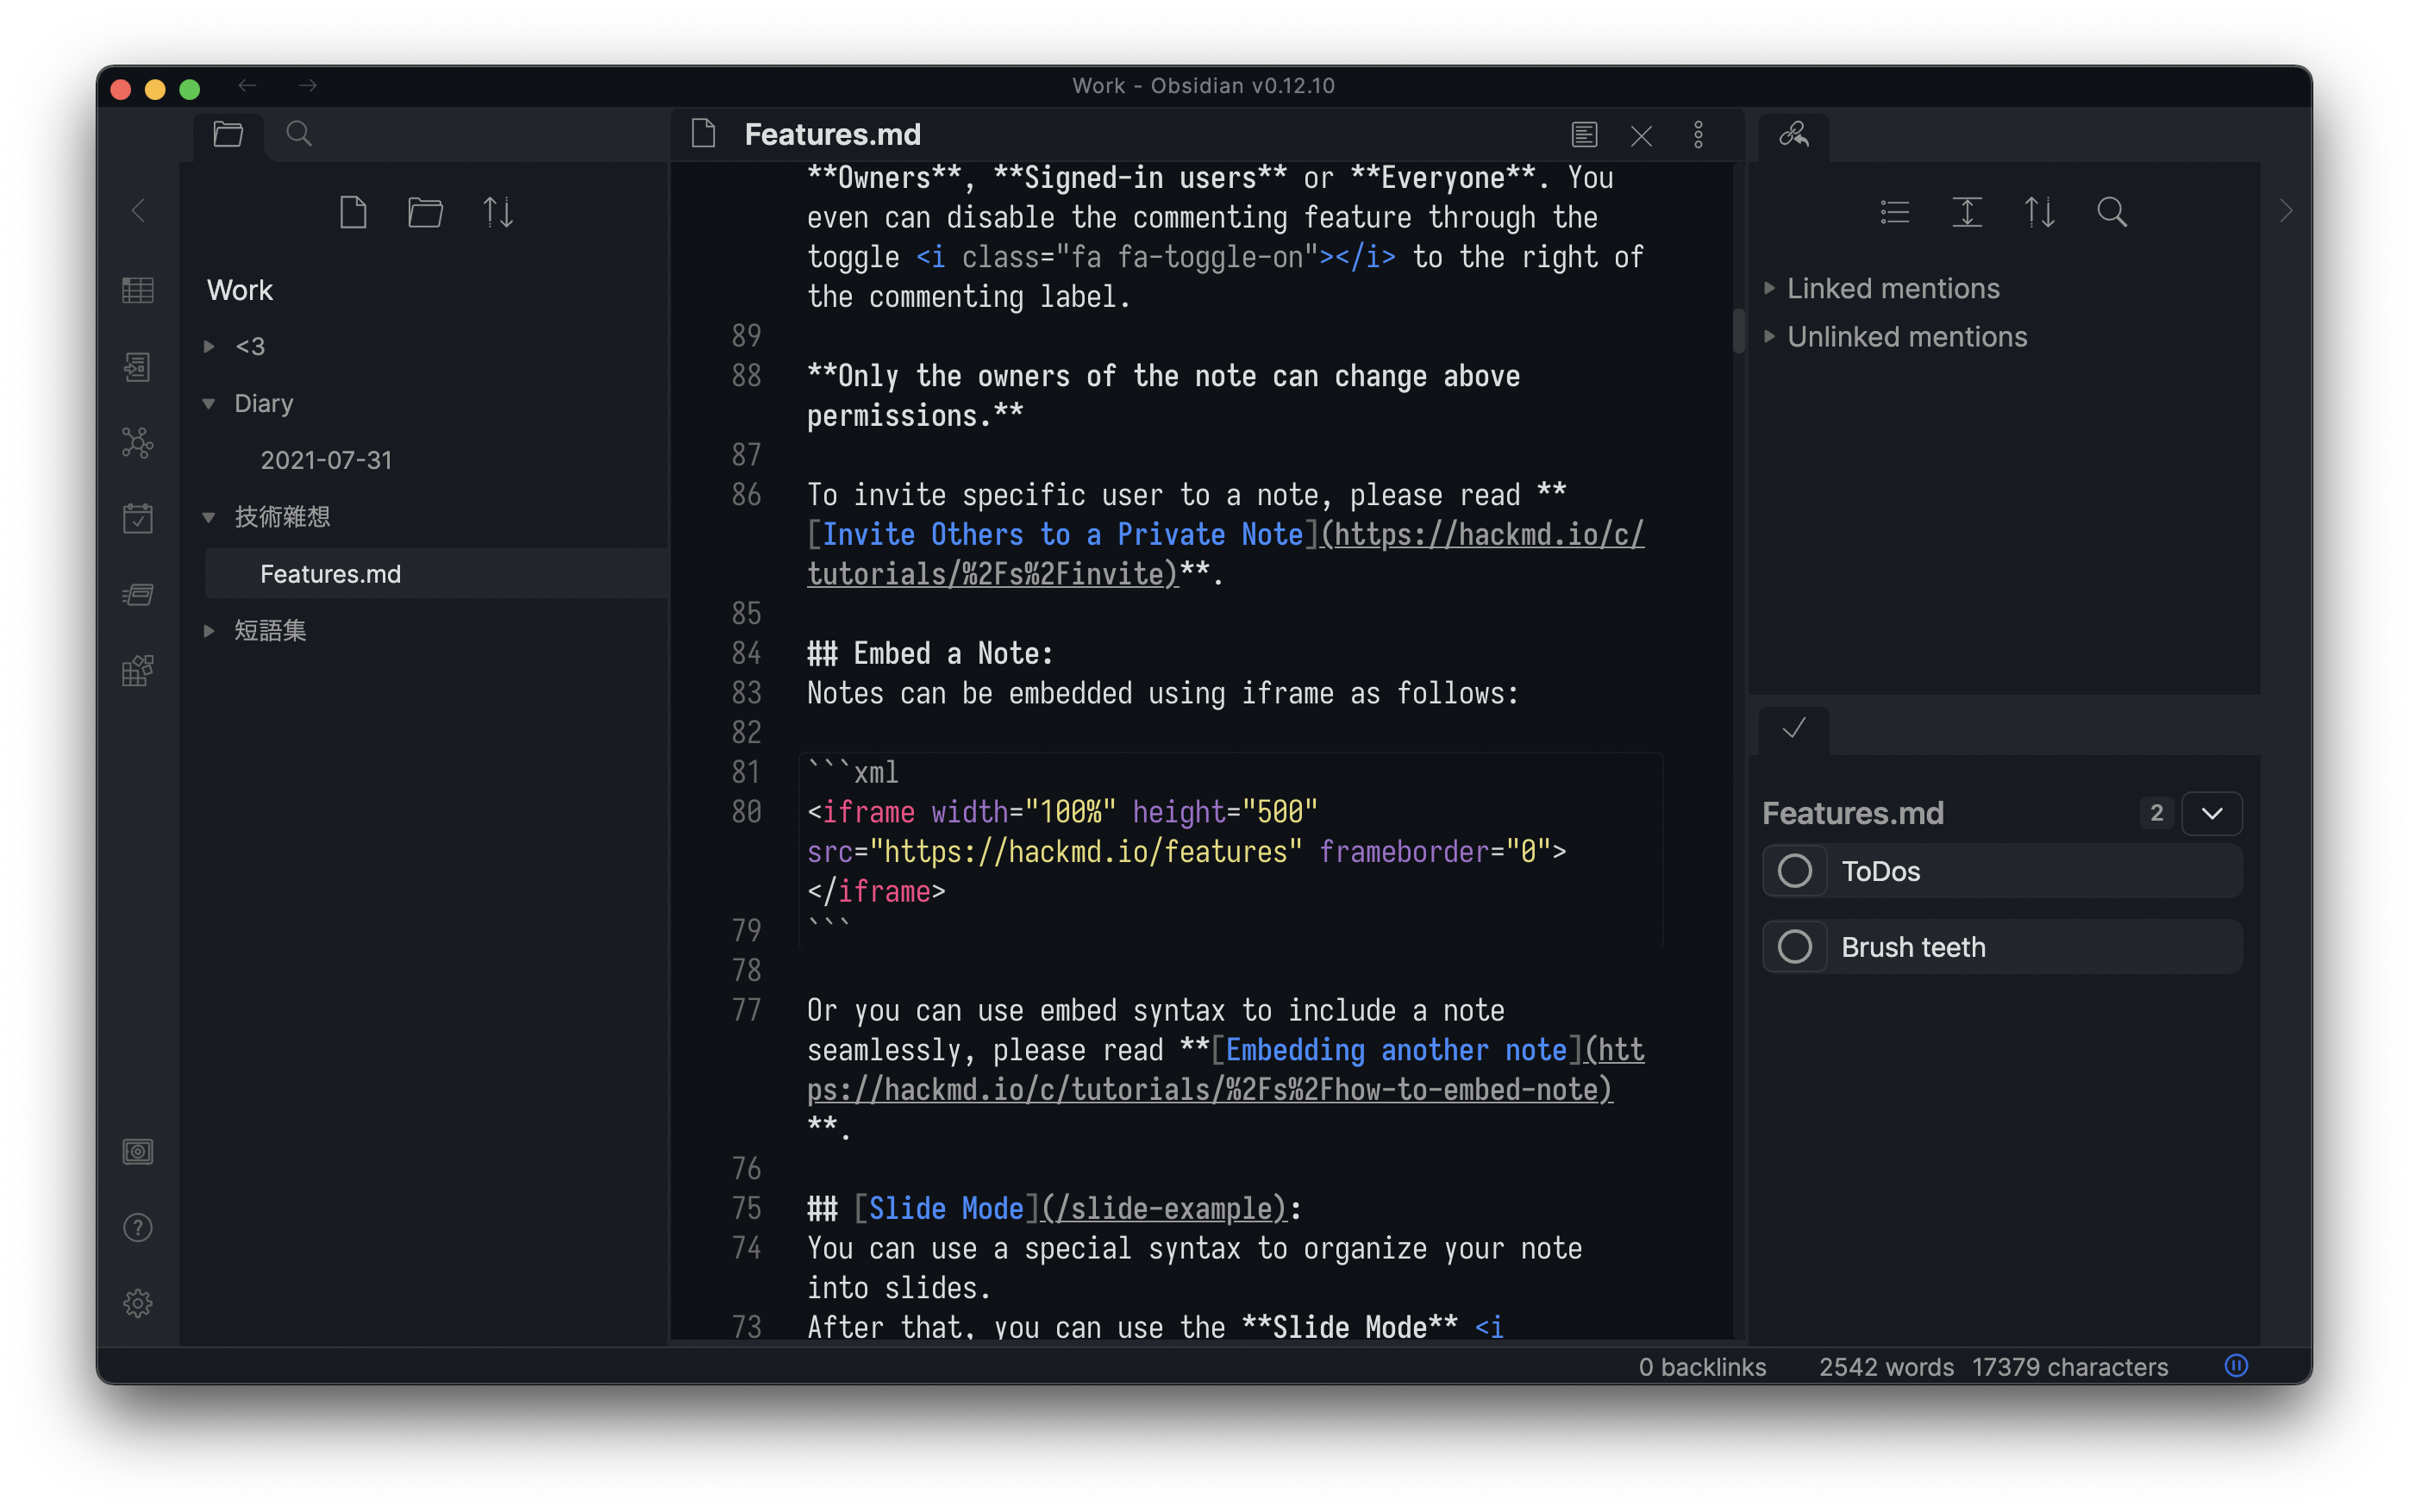Click the Embedding another note link
This screenshot has width=2409, height=1512.
(x=1395, y=1048)
